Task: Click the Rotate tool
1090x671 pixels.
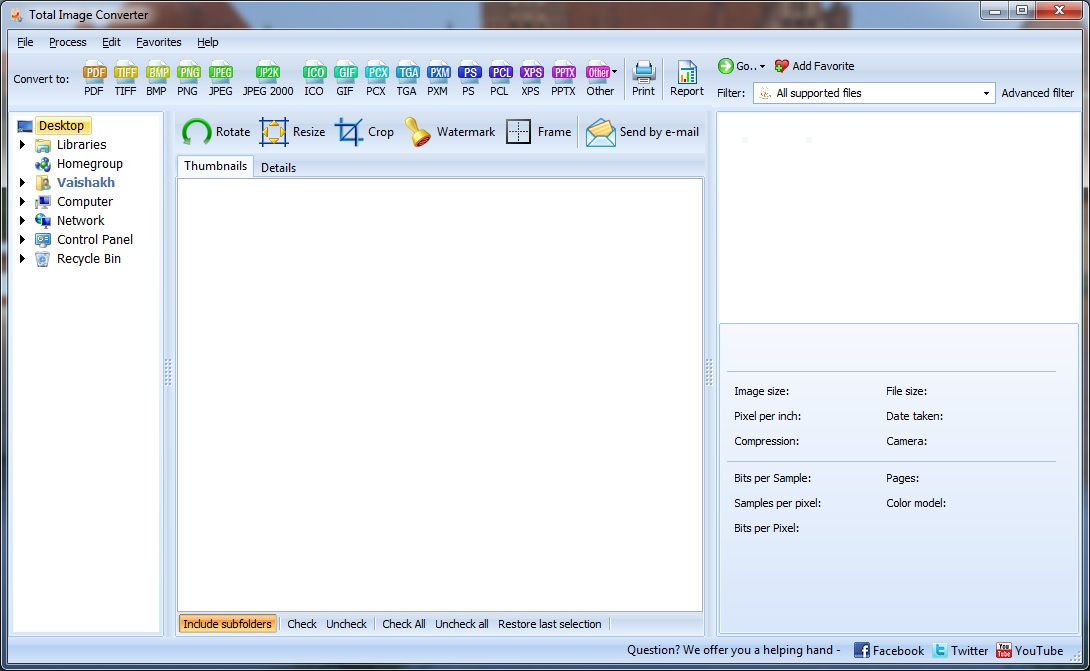Action: [x=216, y=131]
